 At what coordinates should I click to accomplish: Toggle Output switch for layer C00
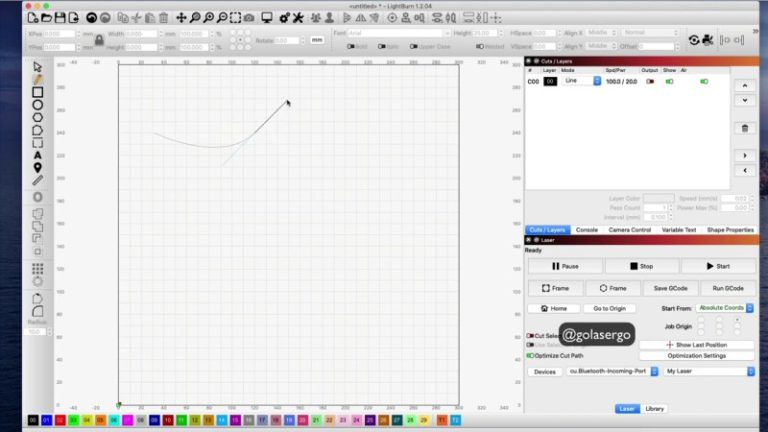click(x=650, y=81)
